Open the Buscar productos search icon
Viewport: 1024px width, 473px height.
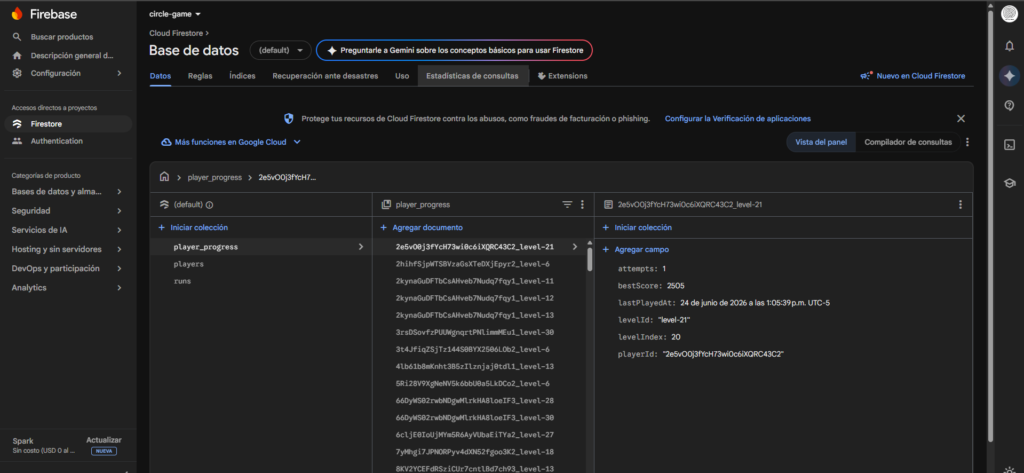tap(17, 37)
